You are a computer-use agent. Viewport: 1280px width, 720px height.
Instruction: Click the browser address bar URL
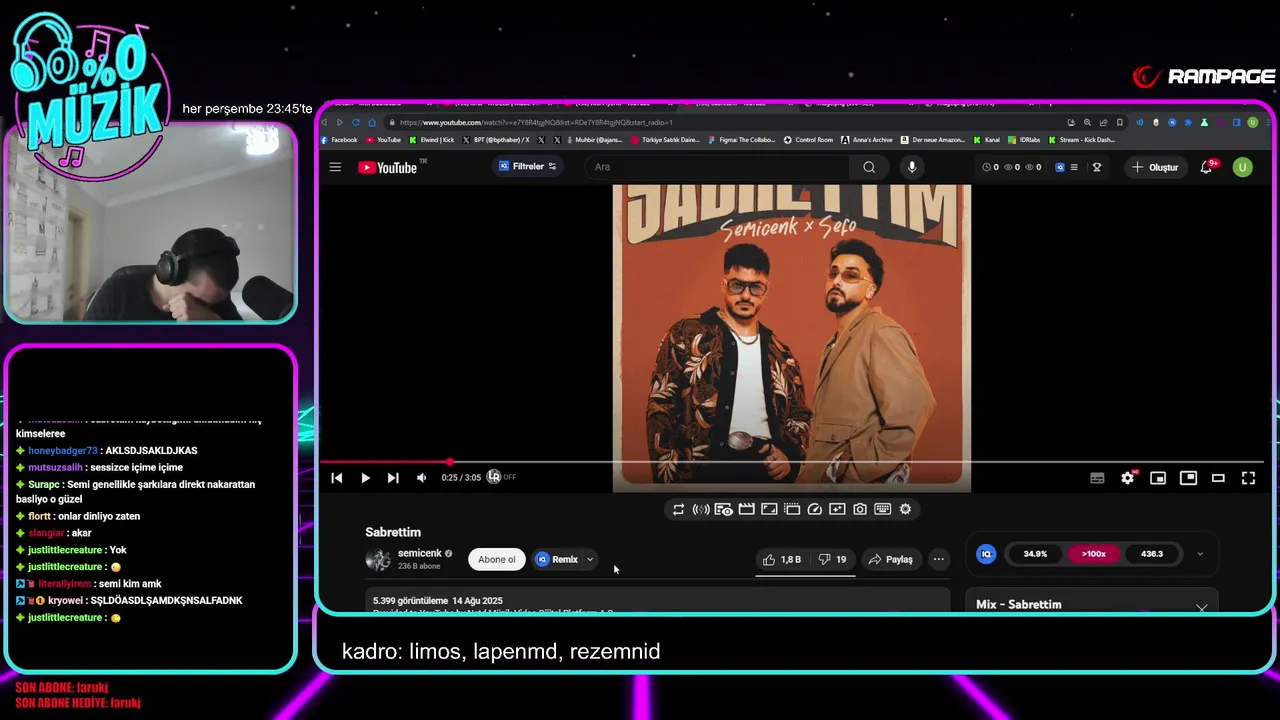click(536, 122)
